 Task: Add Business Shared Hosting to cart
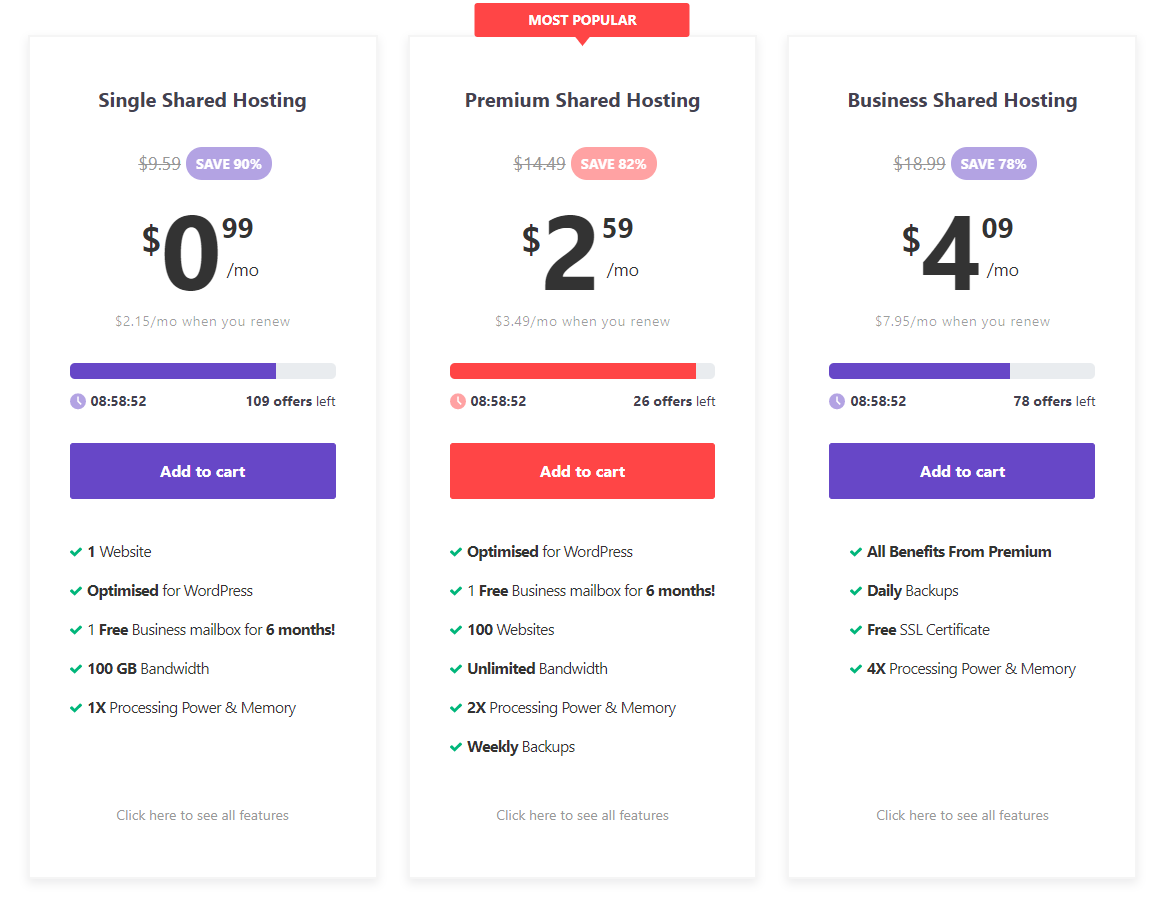(962, 471)
